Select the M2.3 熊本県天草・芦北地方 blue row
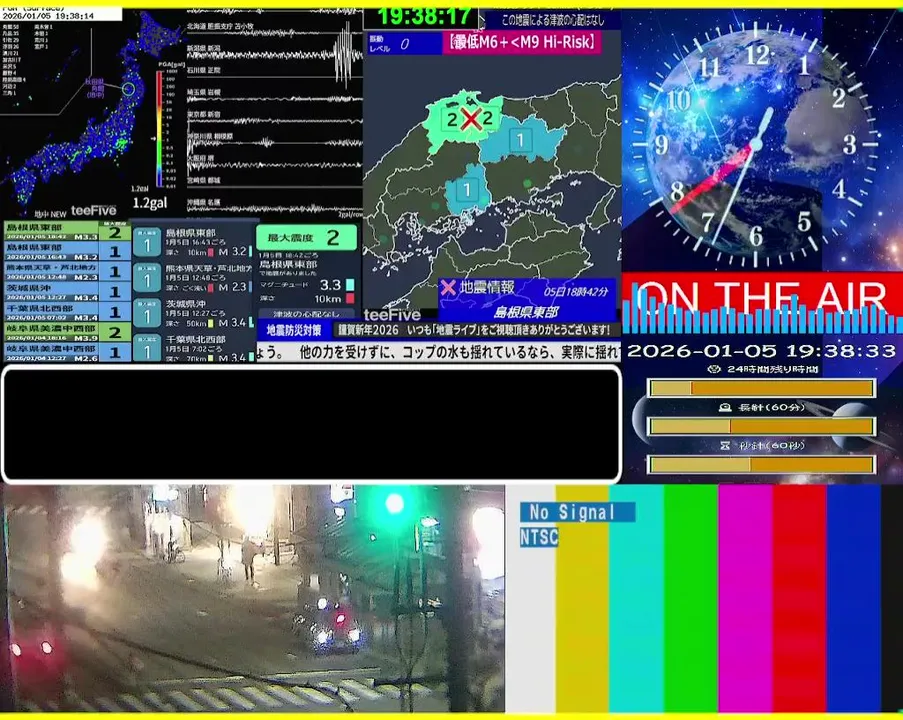This screenshot has width=903, height=720. coord(67,272)
